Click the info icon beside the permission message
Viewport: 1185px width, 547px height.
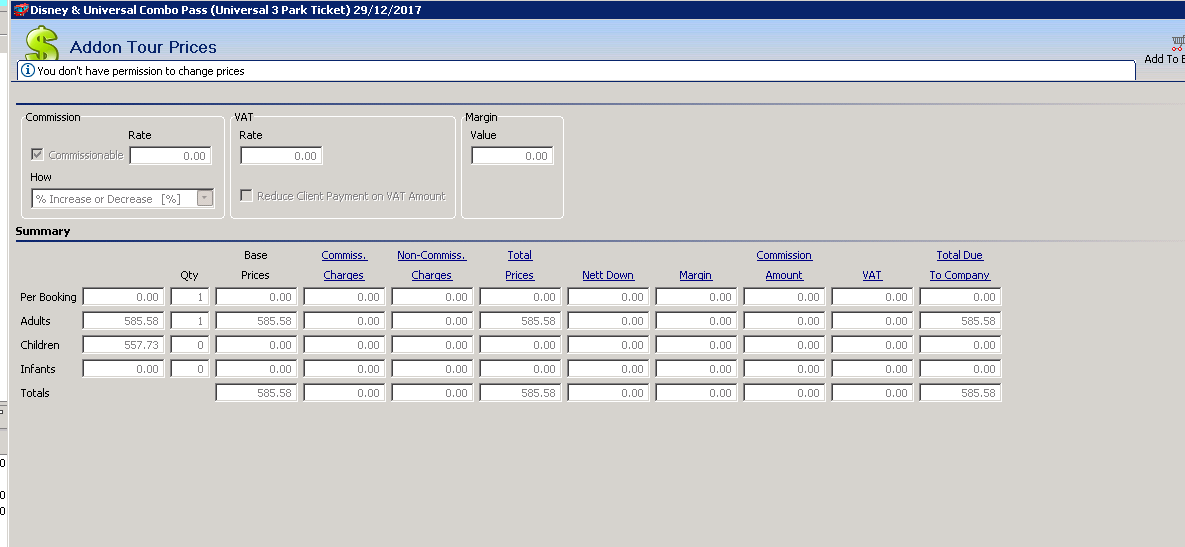(28, 70)
